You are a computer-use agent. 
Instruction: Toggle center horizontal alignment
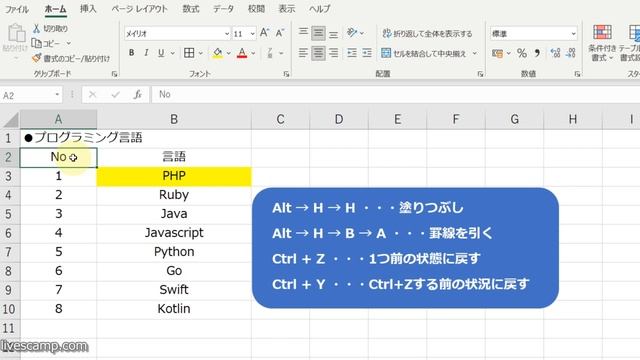(318, 53)
